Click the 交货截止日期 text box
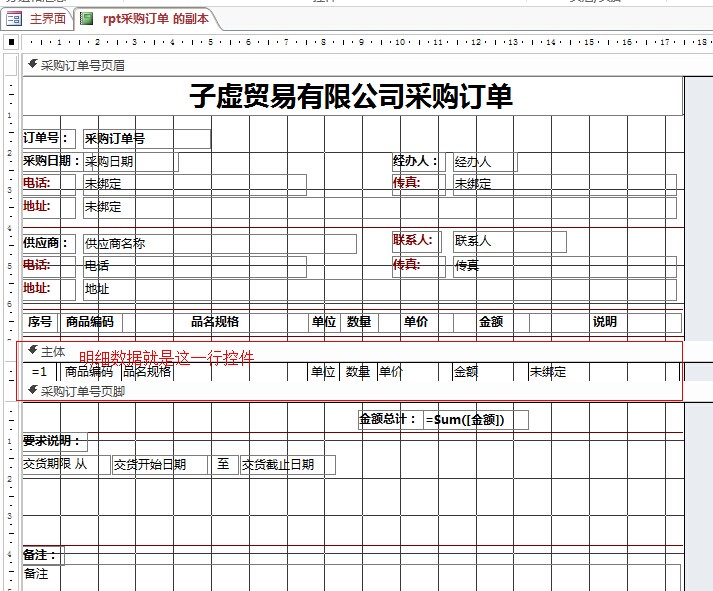This screenshot has width=713, height=591. (288, 465)
